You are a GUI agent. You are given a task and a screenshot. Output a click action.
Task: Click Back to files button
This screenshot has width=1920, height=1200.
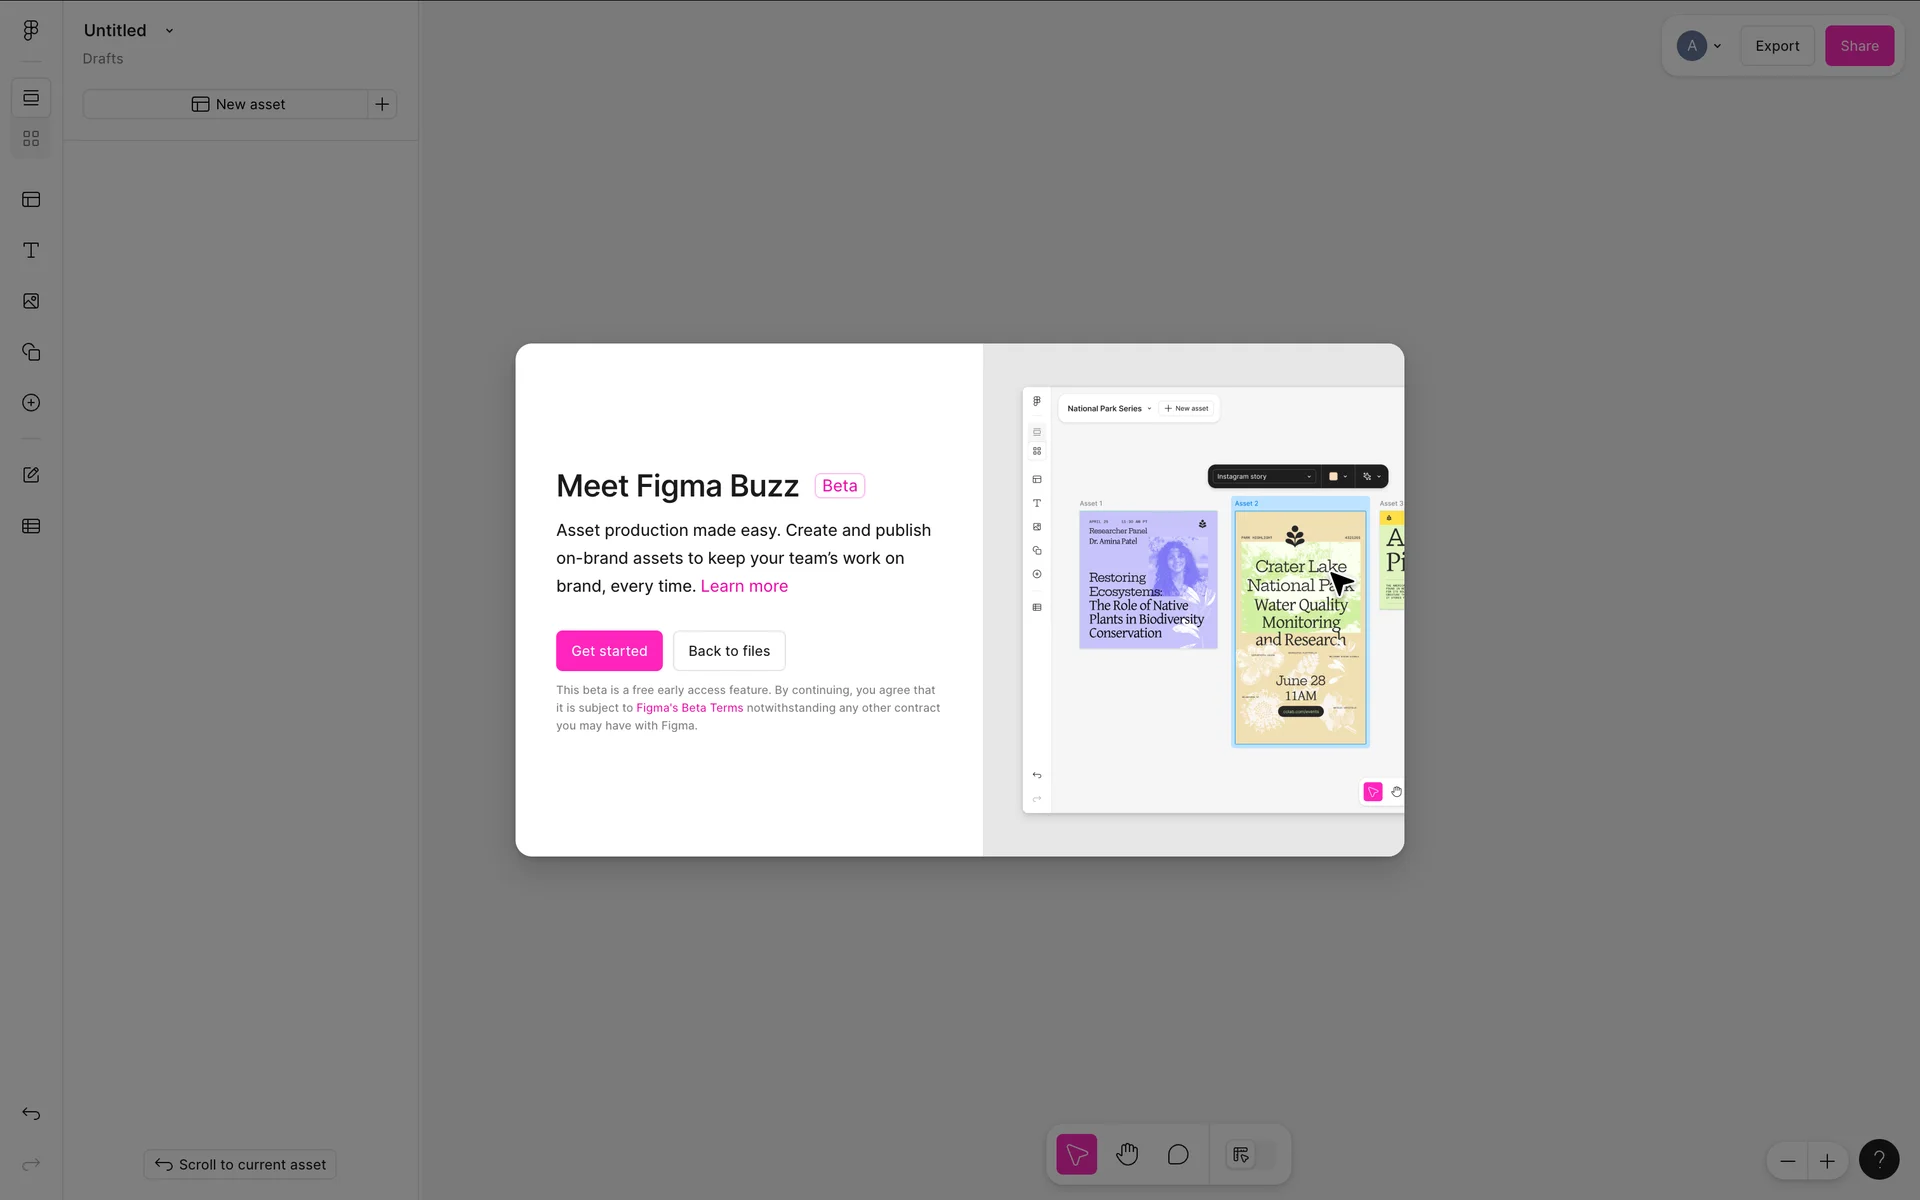coord(729,651)
